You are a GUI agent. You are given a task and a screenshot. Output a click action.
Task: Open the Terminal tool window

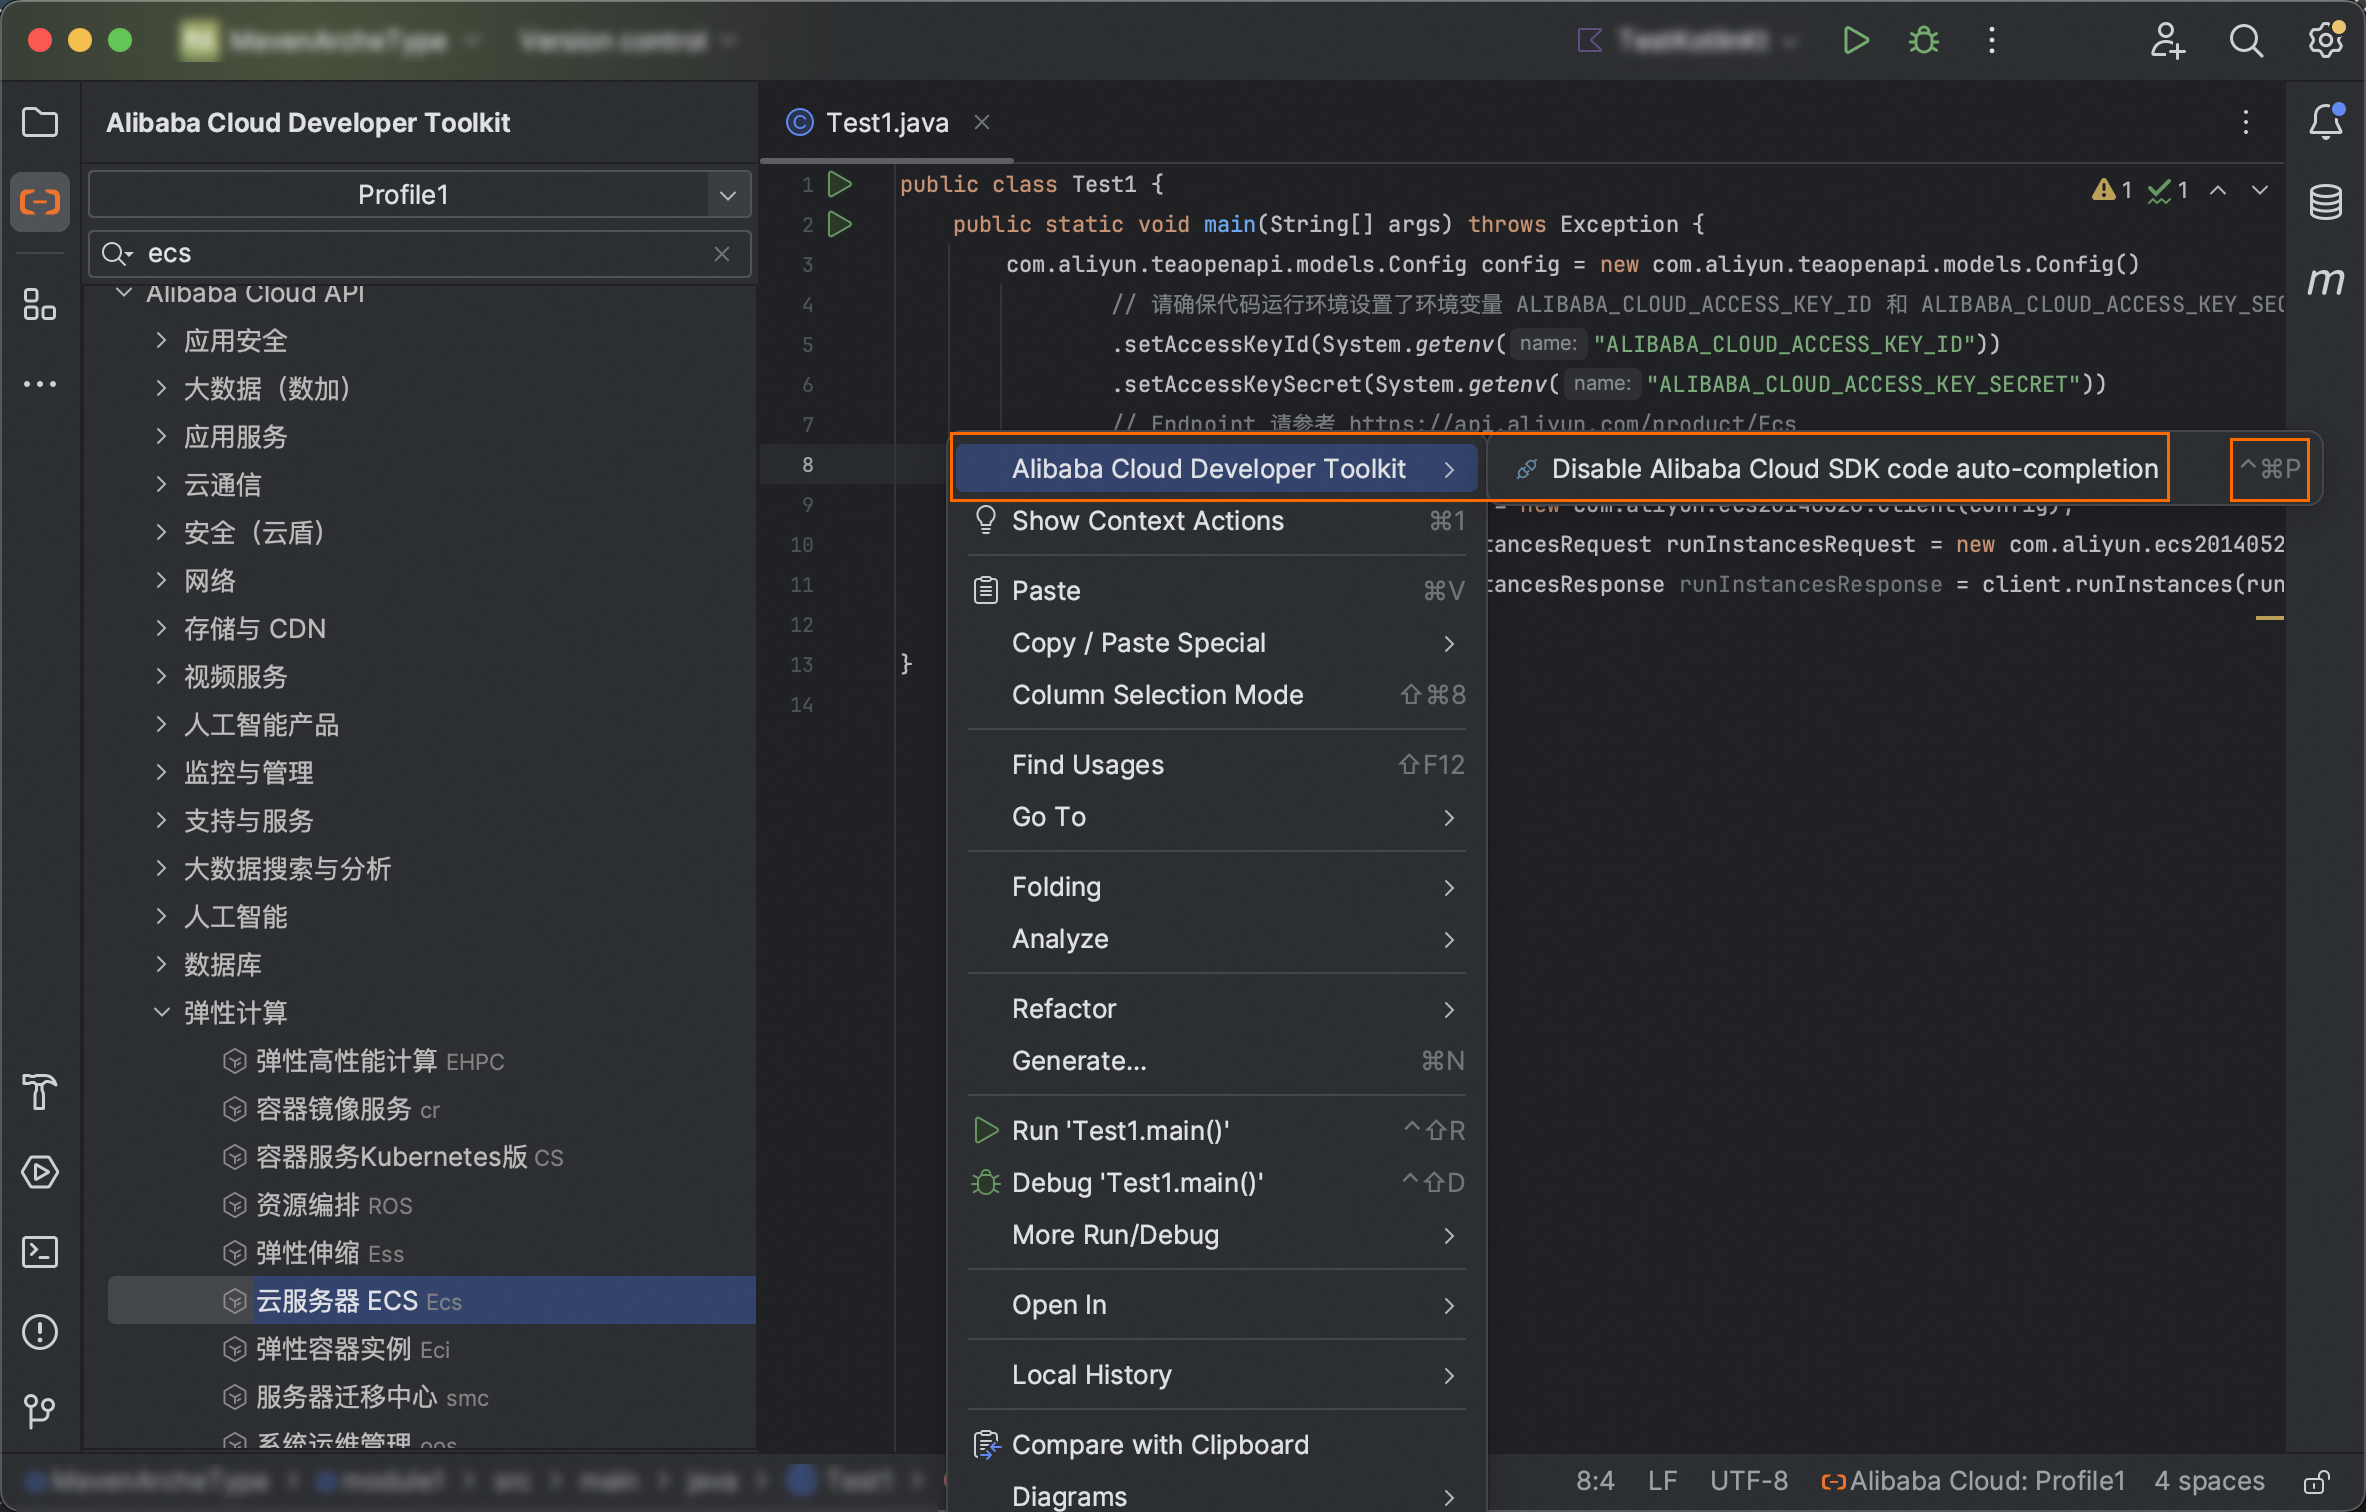[40, 1252]
